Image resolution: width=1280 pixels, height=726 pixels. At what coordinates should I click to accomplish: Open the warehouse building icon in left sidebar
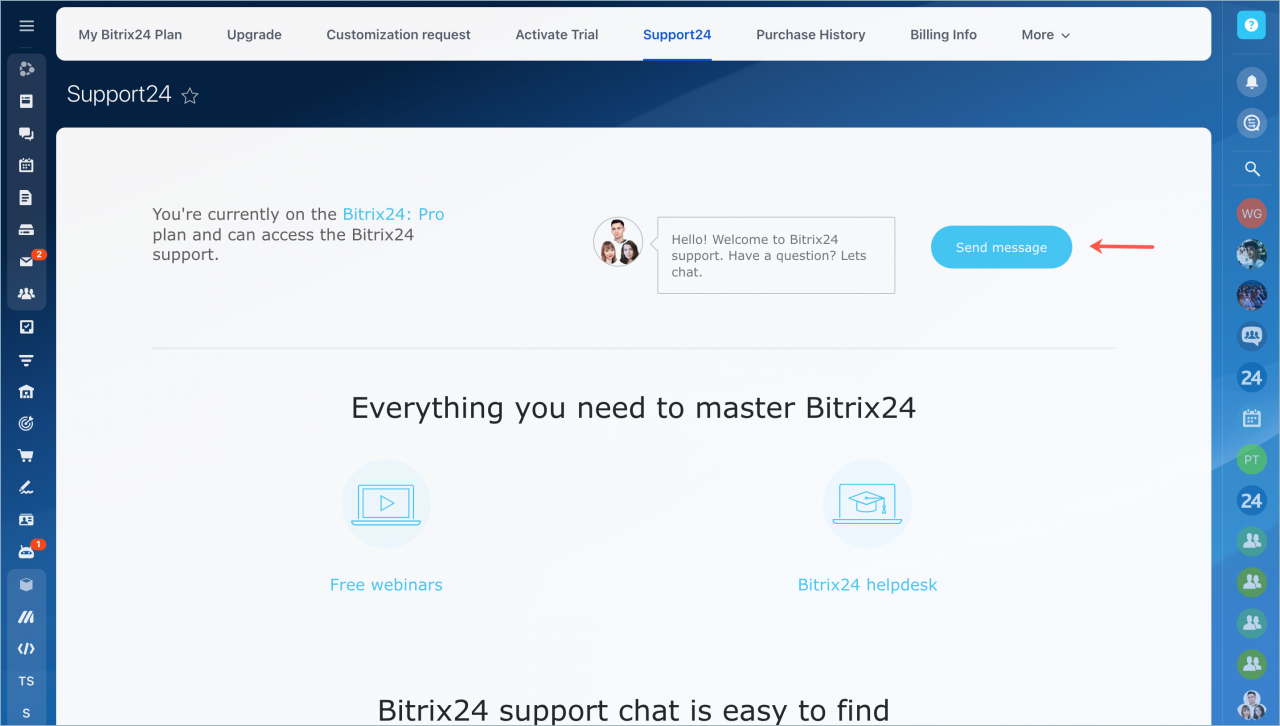click(x=27, y=392)
